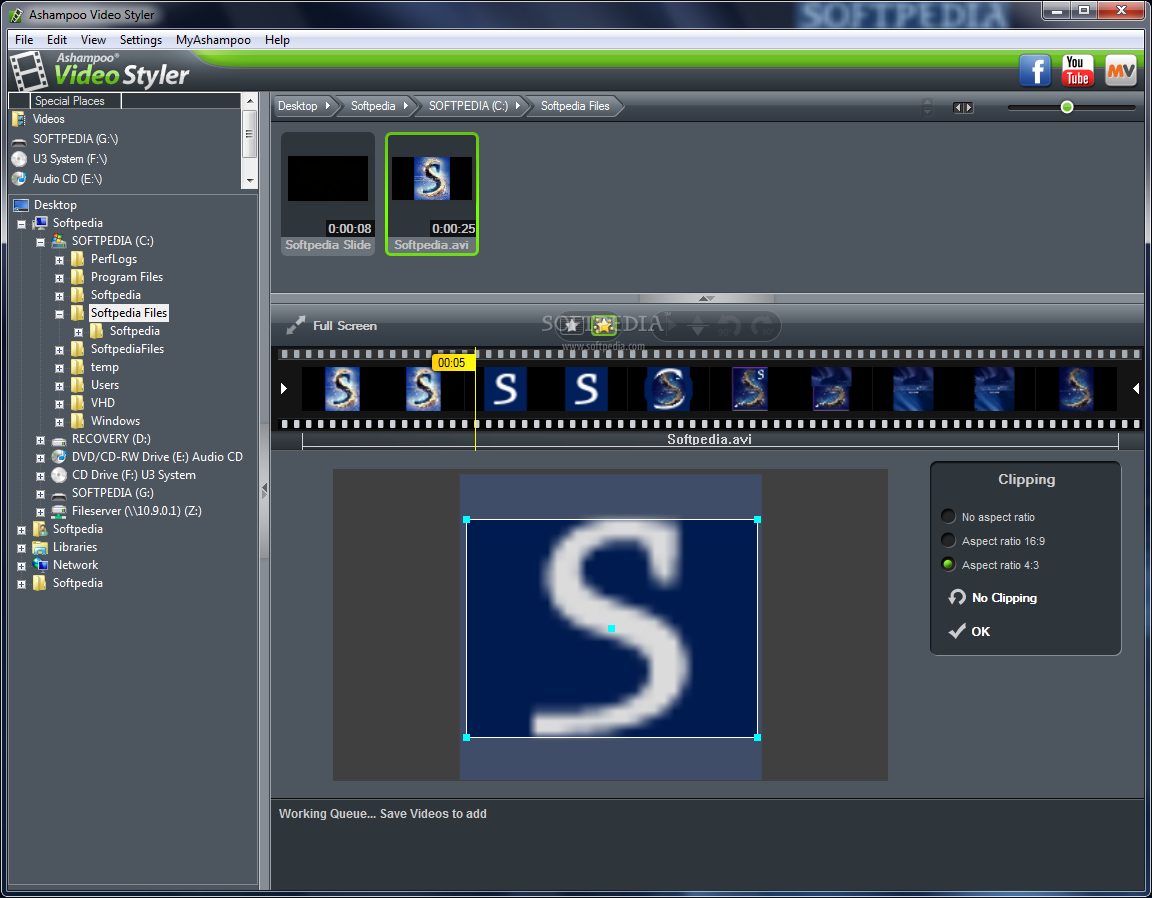Click the Full Screen arrow icon
Viewport: 1152px width, 898px height.
coord(295,325)
